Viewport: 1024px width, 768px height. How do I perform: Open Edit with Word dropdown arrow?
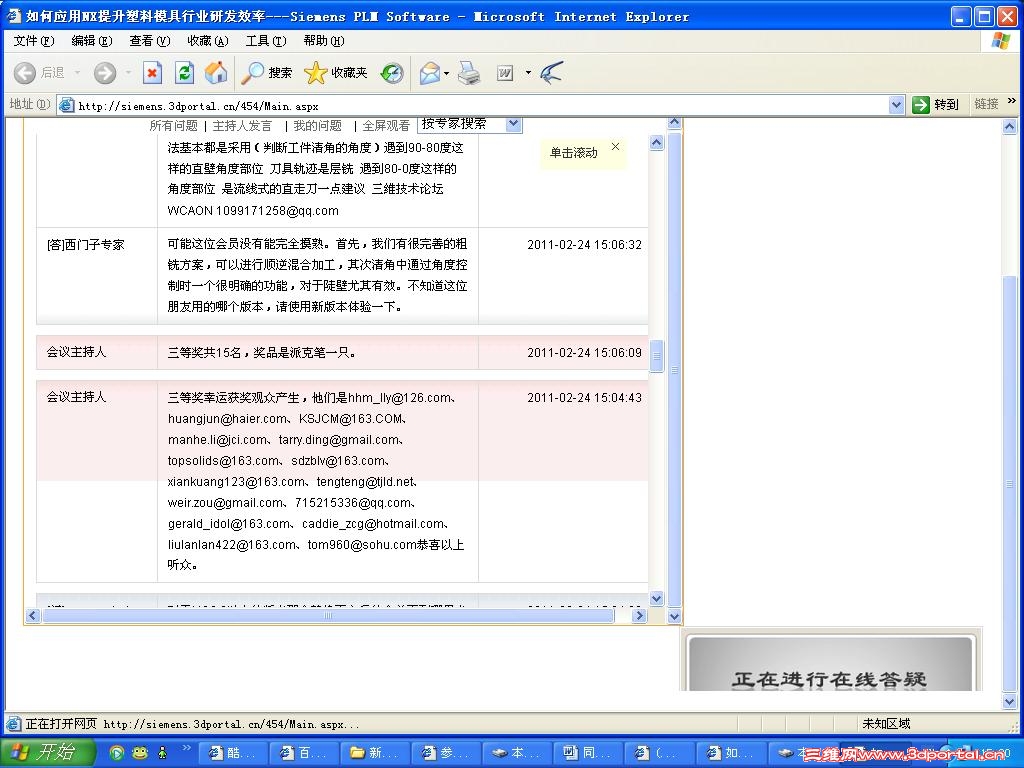point(528,73)
